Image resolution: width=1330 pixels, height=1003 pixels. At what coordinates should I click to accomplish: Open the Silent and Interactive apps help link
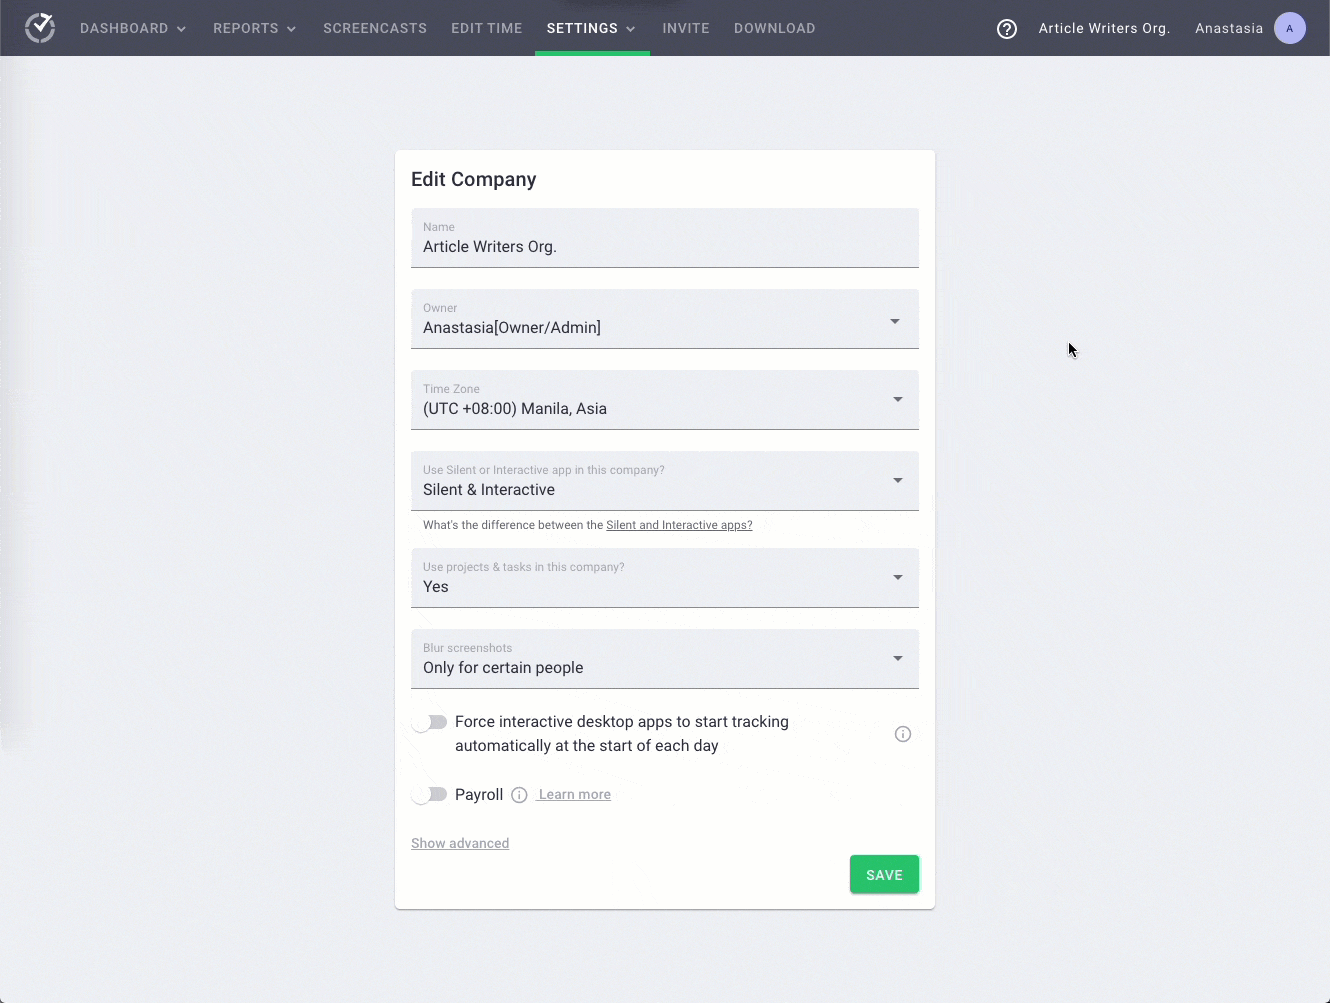tap(679, 524)
